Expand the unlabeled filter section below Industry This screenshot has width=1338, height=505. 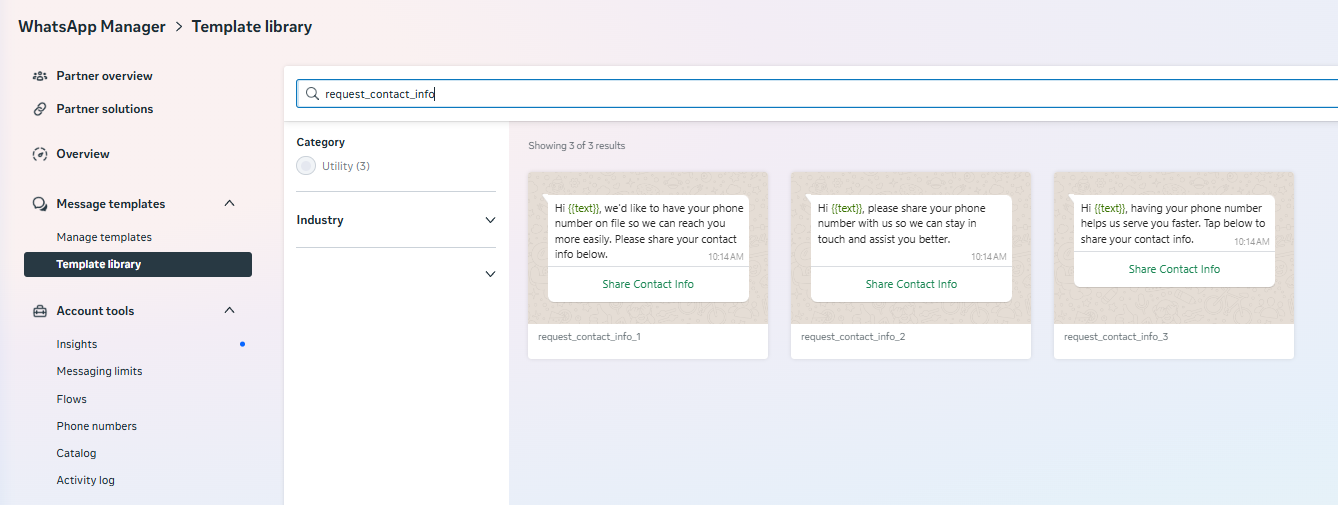pos(490,274)
